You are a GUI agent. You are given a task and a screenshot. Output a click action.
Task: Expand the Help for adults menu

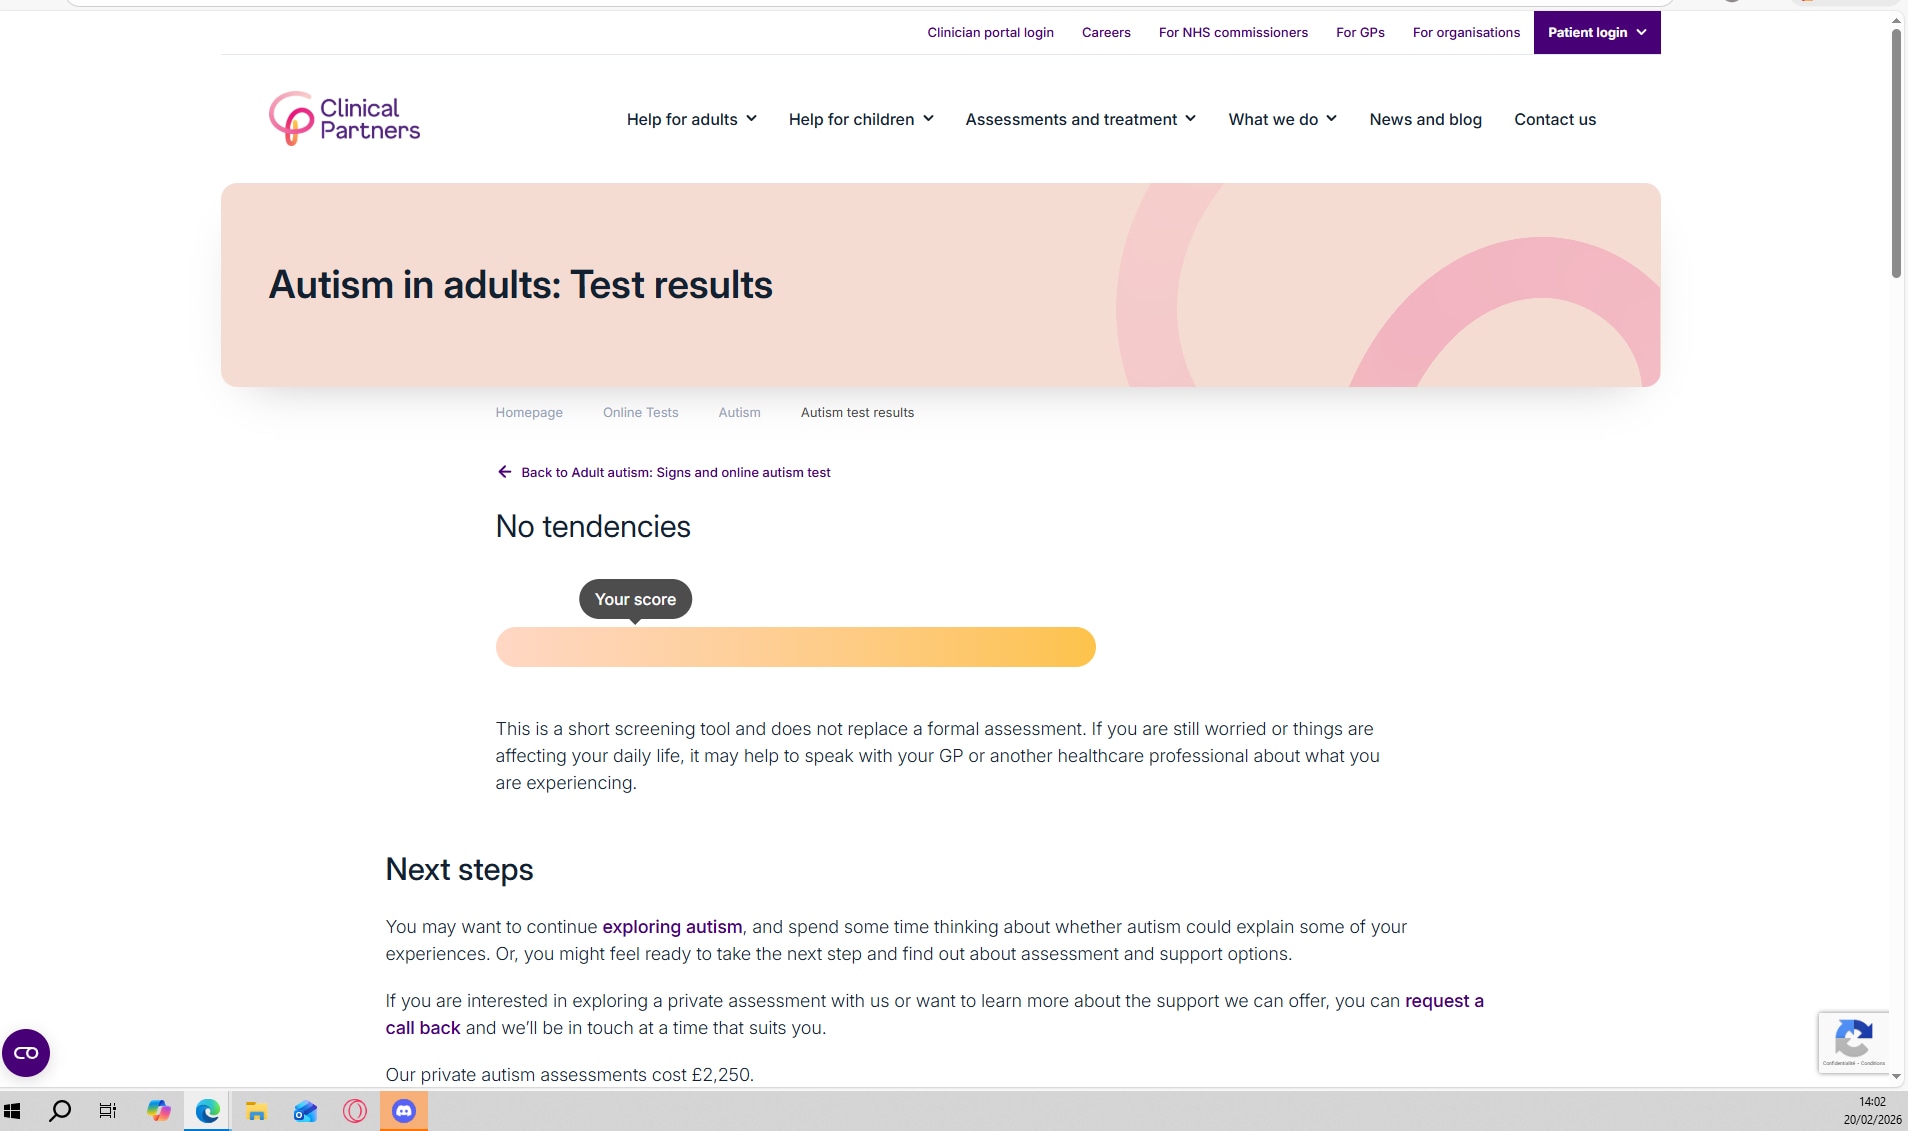tap(691, 119)
